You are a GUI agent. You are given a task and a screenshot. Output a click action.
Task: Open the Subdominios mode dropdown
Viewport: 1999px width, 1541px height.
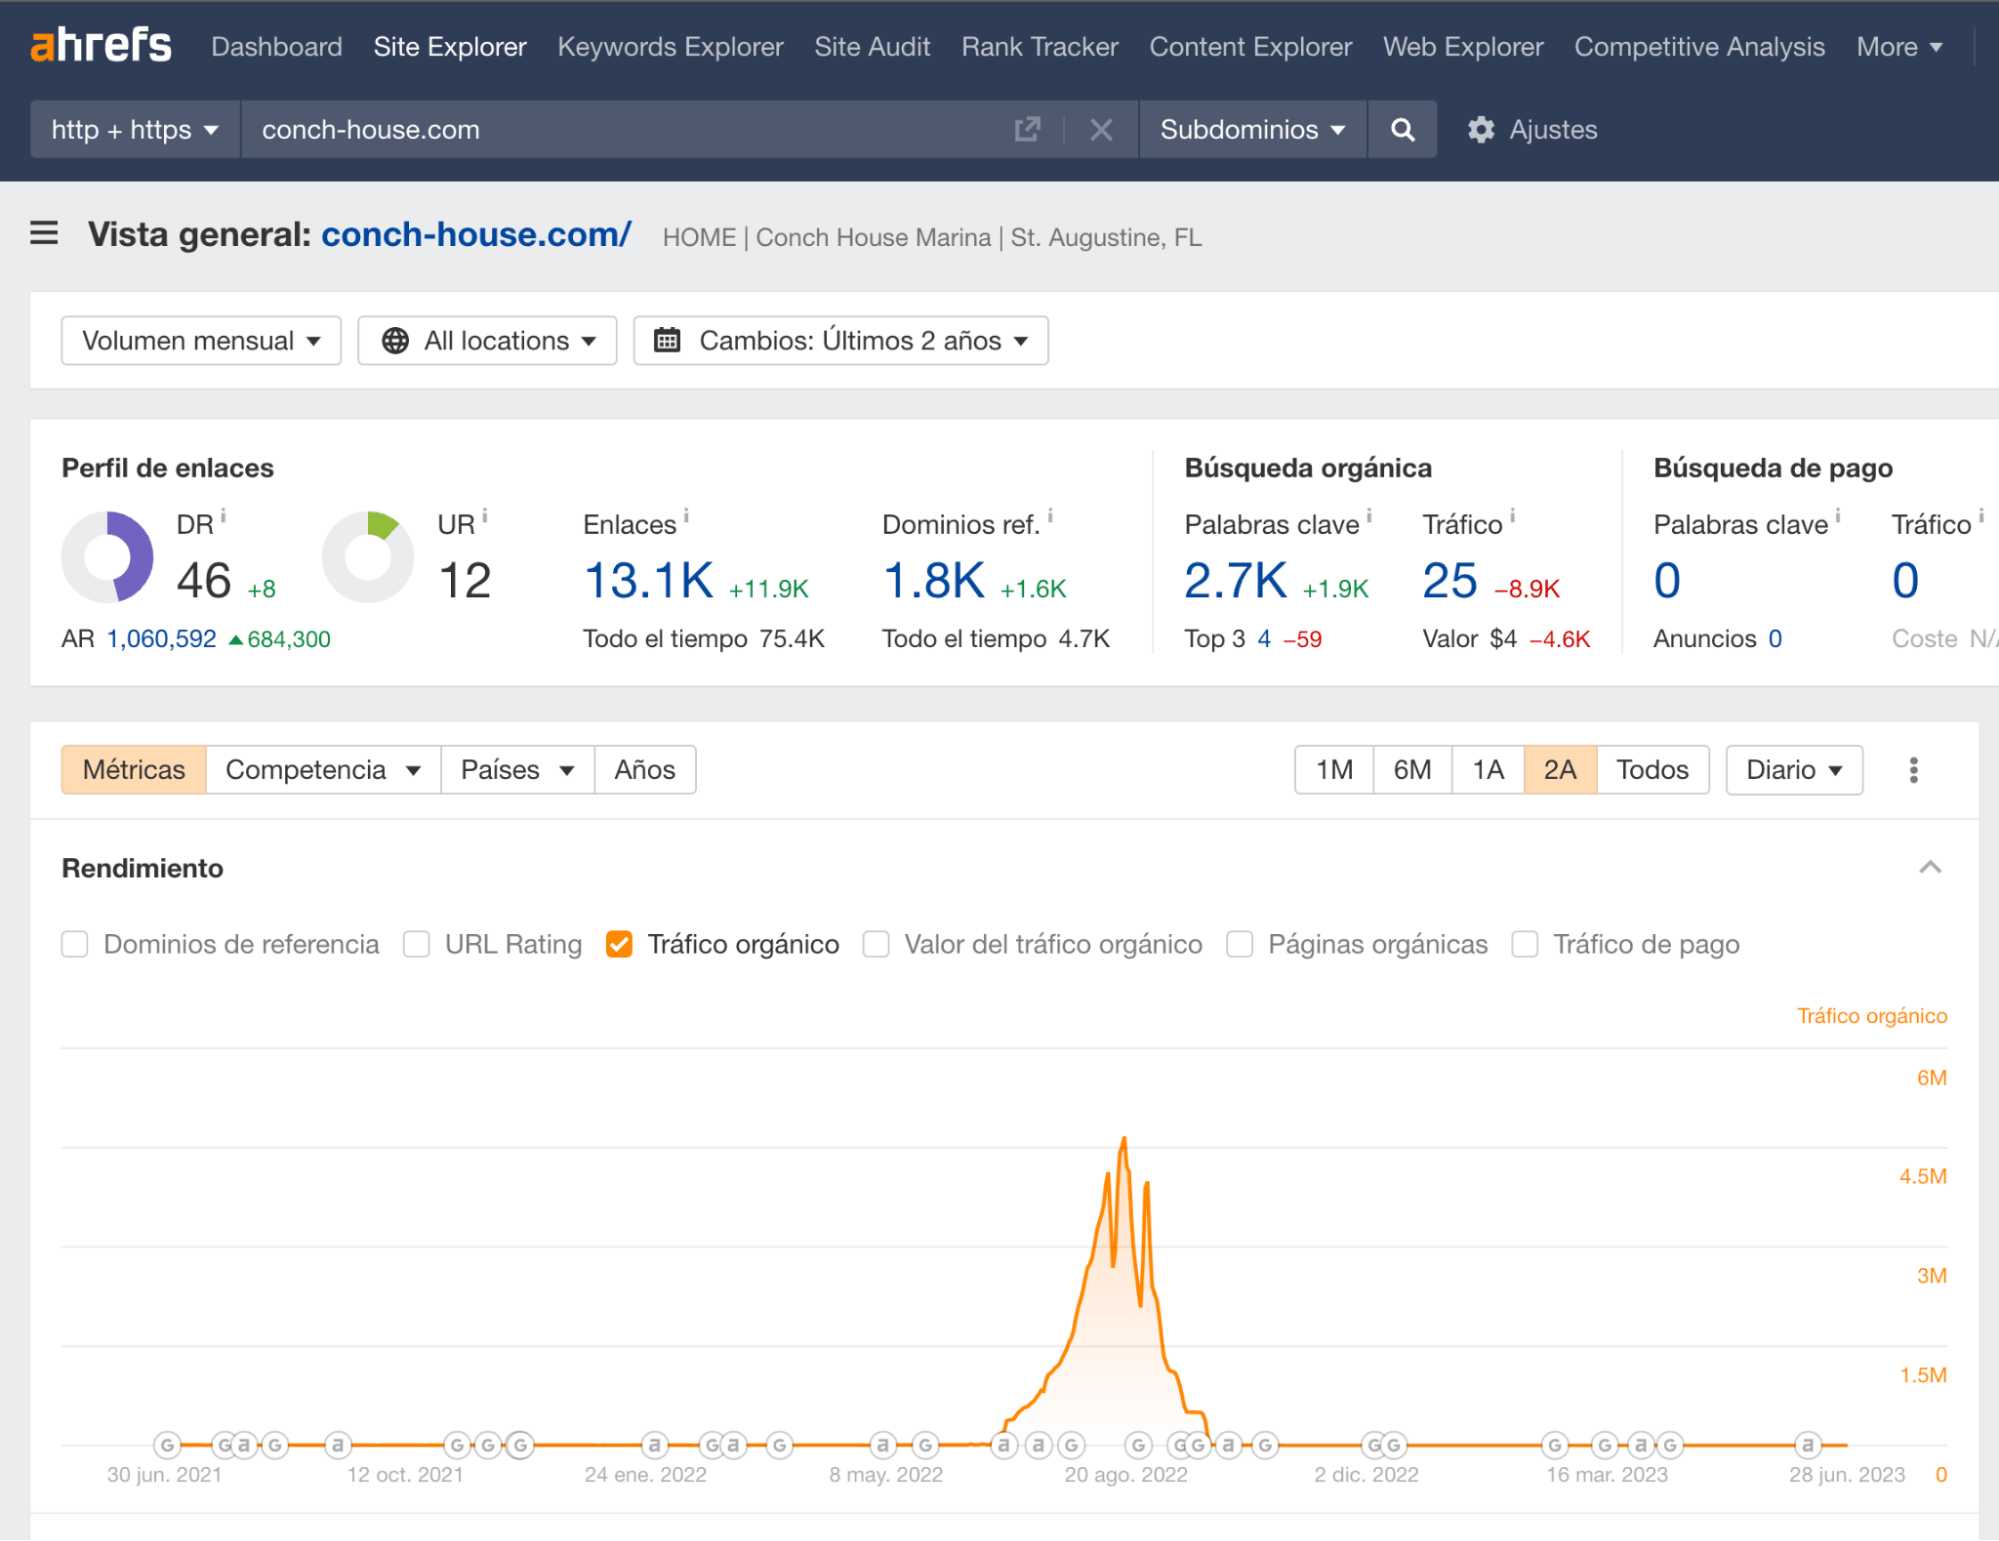click(1251, 129)
